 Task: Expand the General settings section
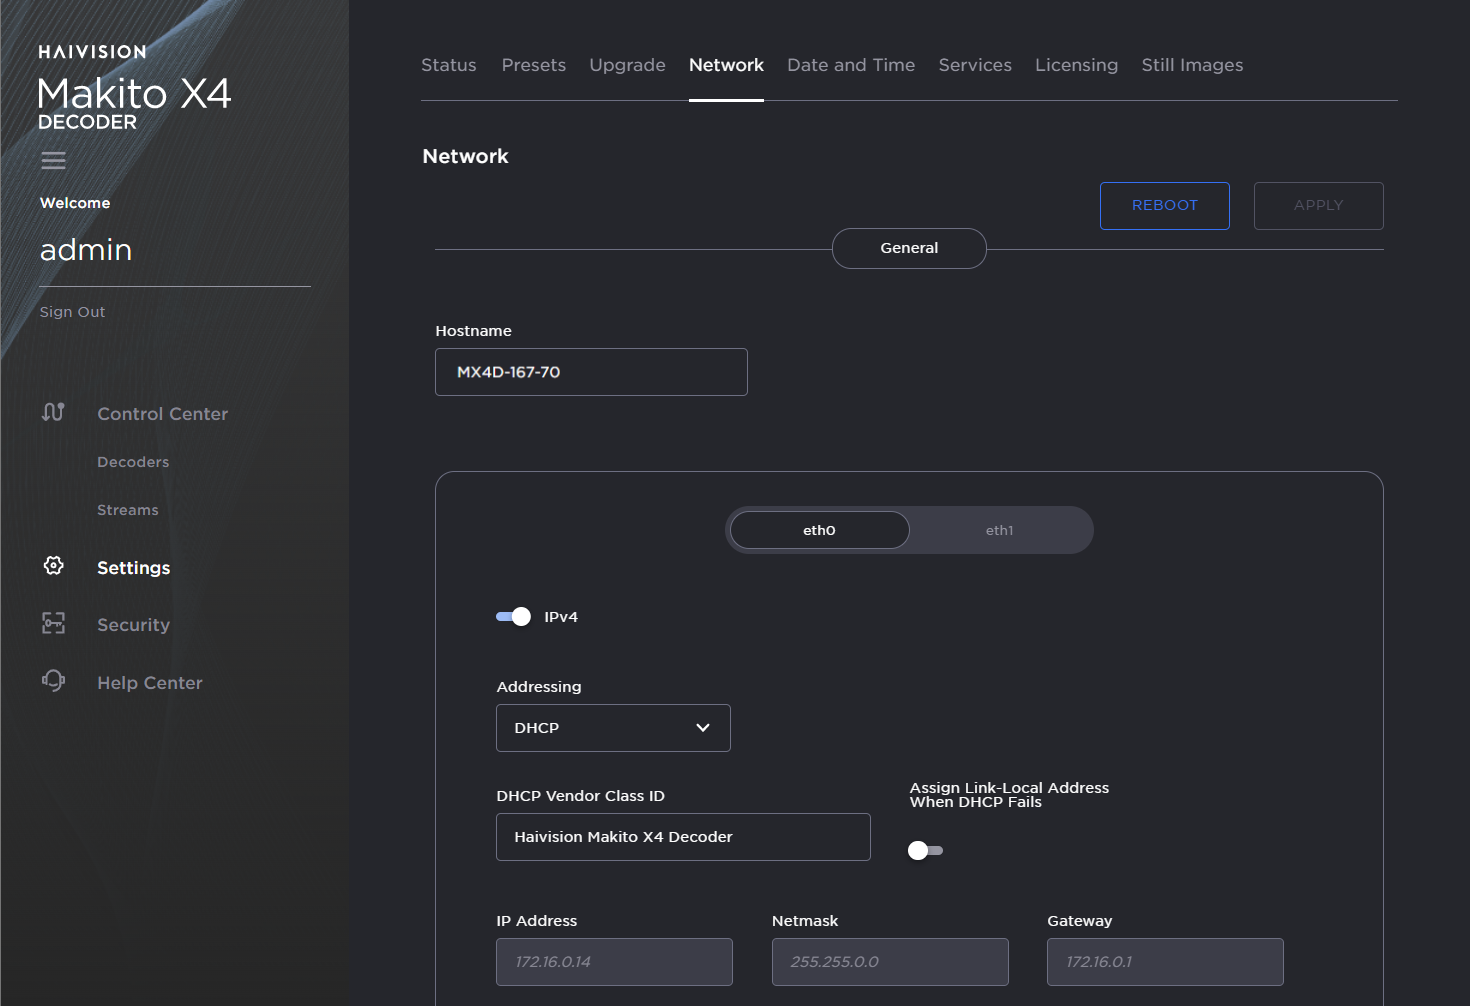[x=908, y=248]
